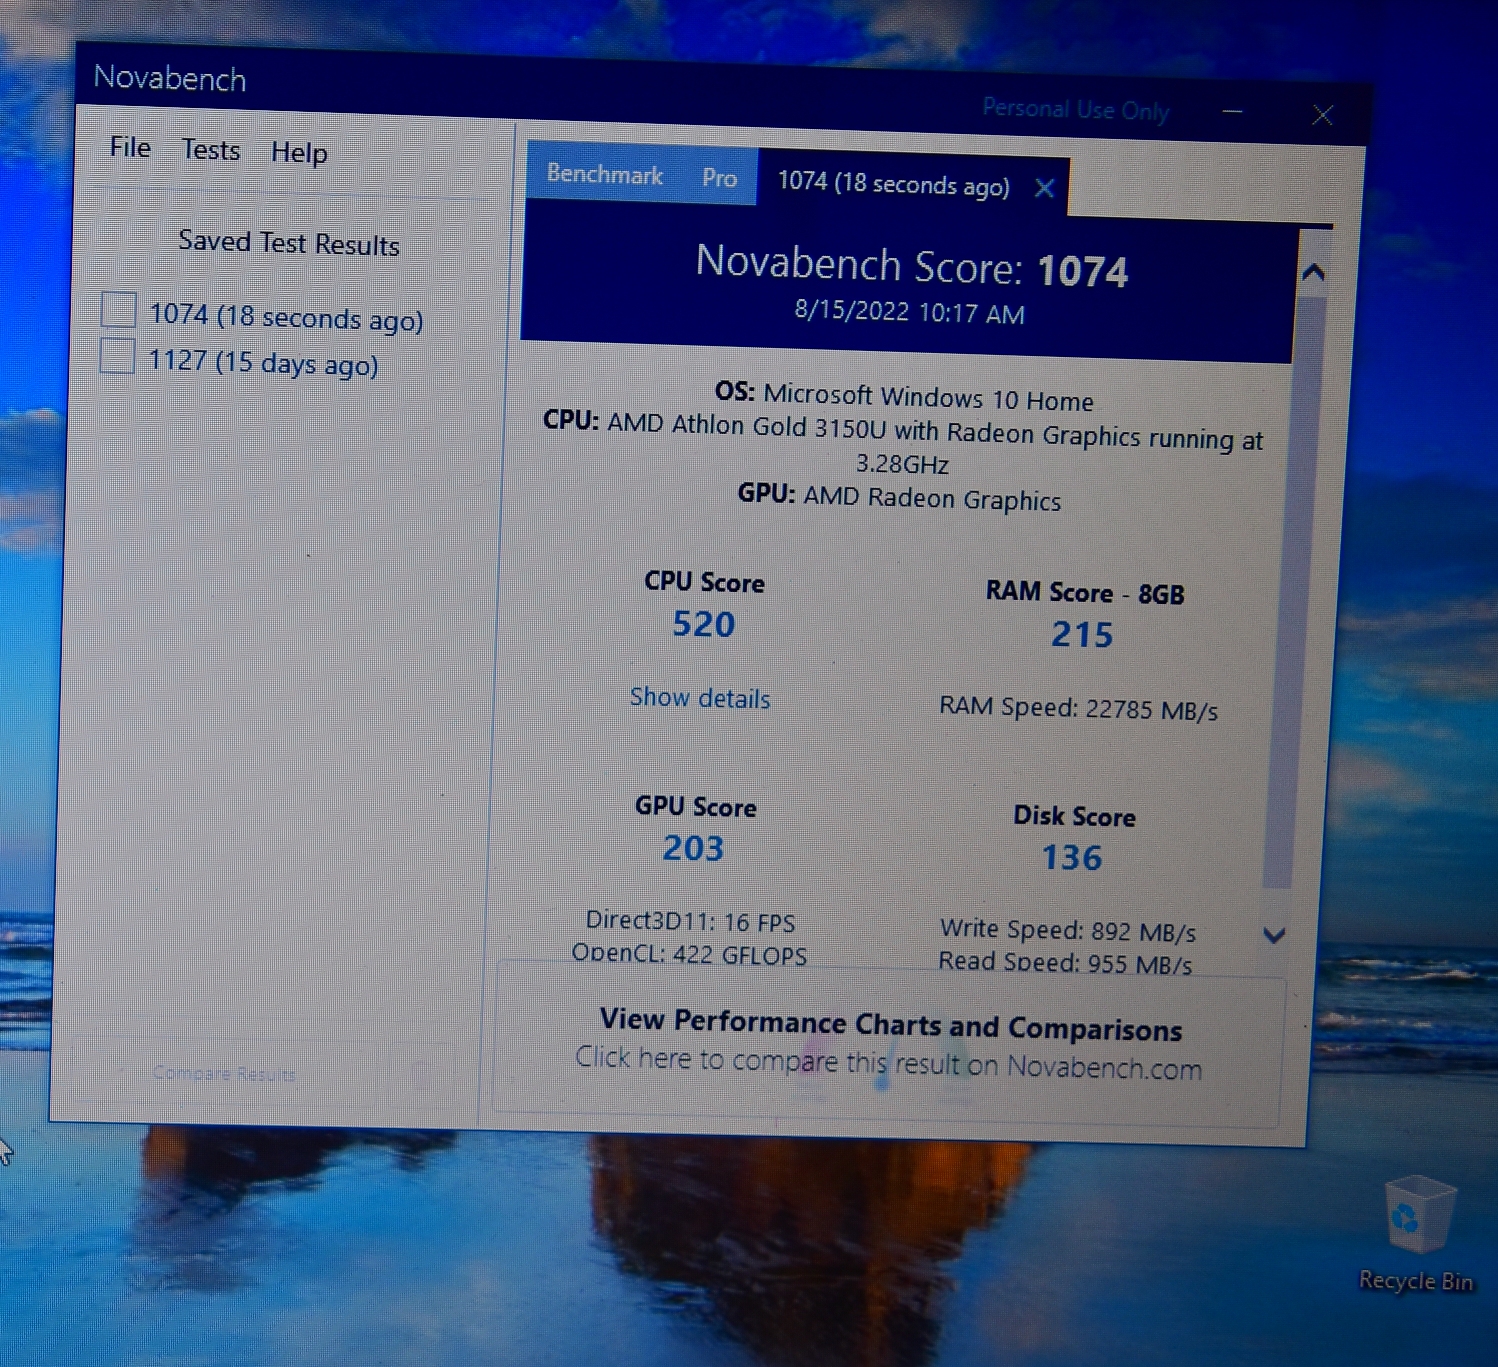Viewport: 1498px width, 1367px height.
Task: Click the Direct3D11: 16 FPS text
Action: 690,921
